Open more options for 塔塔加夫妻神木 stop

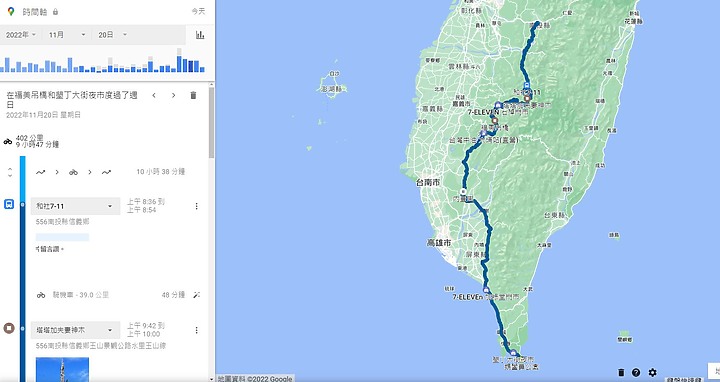tap(197, 330)
